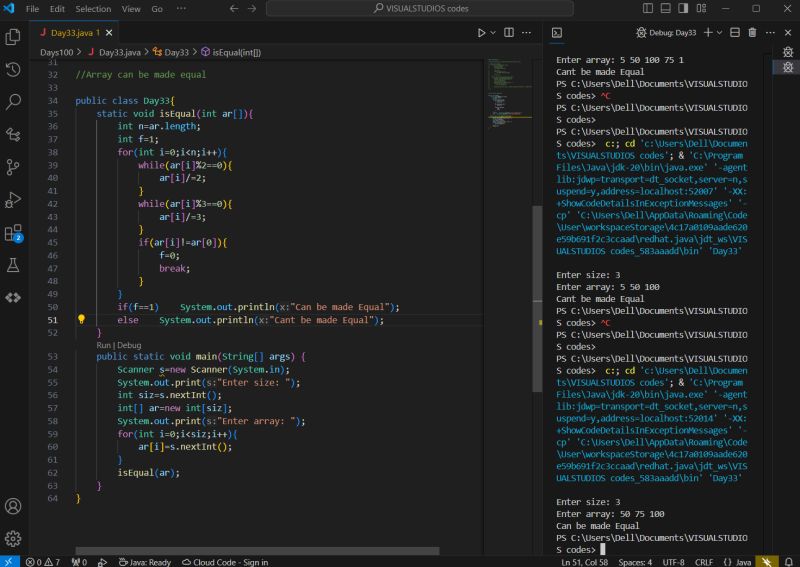Select the Day33.java editor tab
Image resolution: width=800 pixels, height=567 pixels.
tap(74, 33)
